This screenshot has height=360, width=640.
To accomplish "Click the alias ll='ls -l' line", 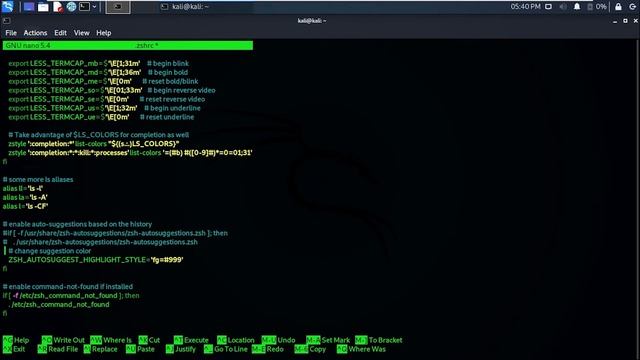I will (23, 189).
